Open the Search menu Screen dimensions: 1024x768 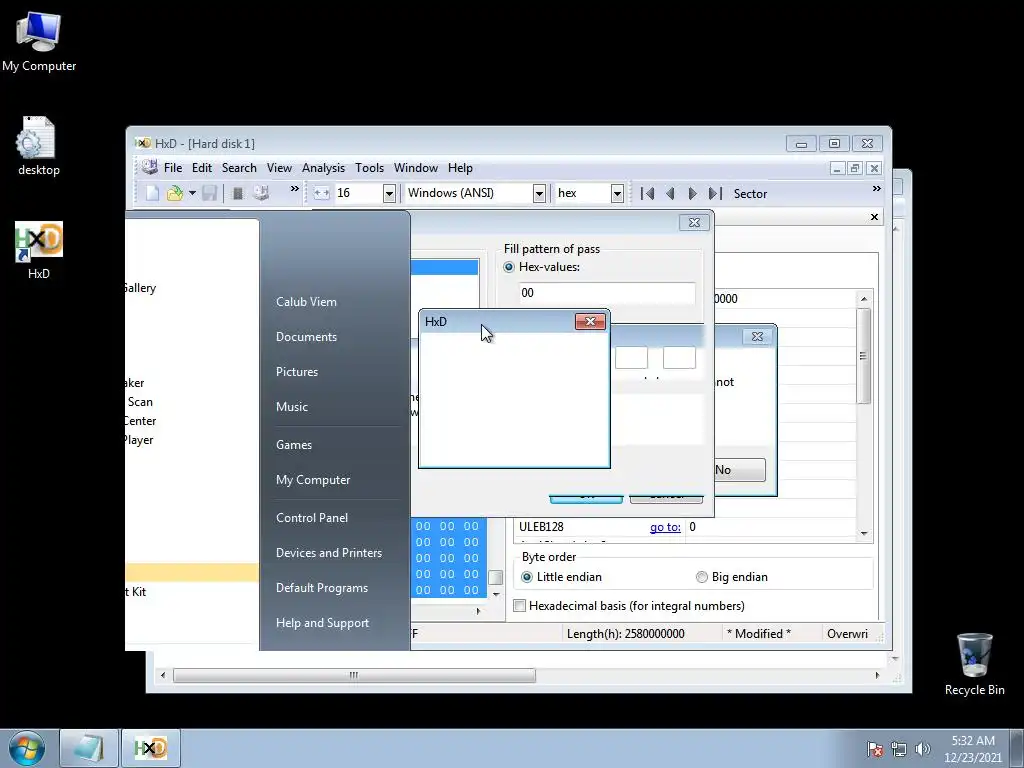coord(239,168)
